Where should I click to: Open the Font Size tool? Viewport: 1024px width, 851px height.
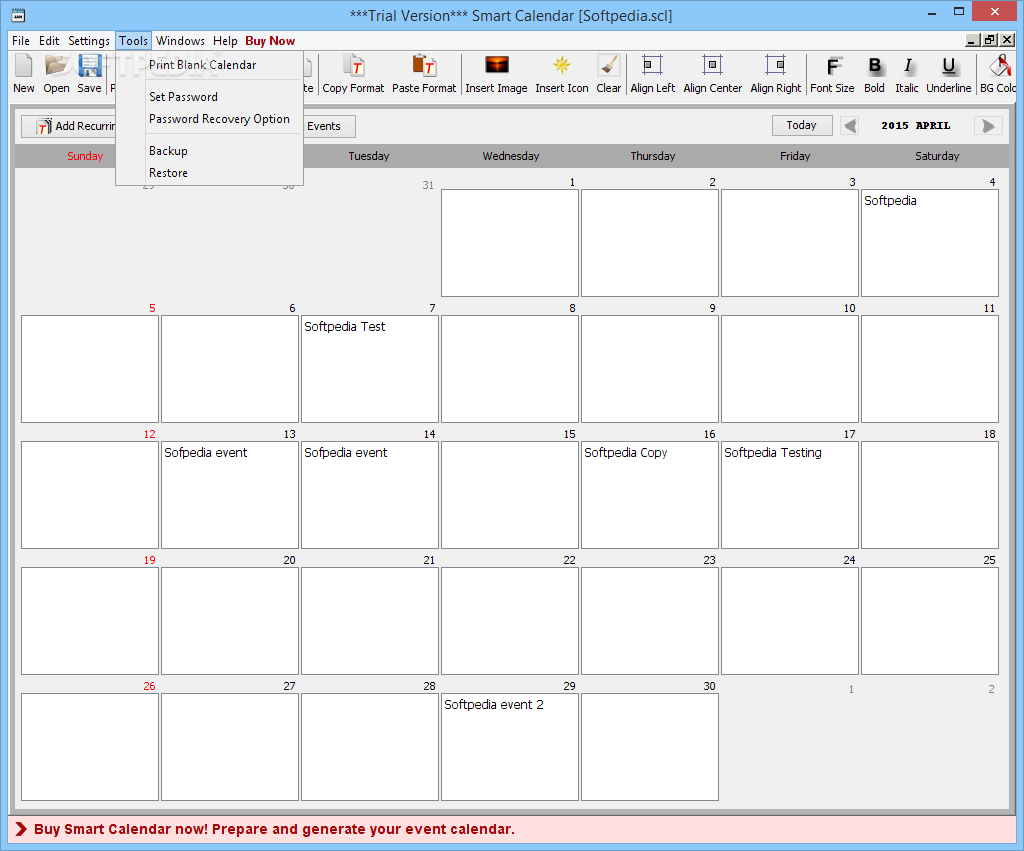832,74
